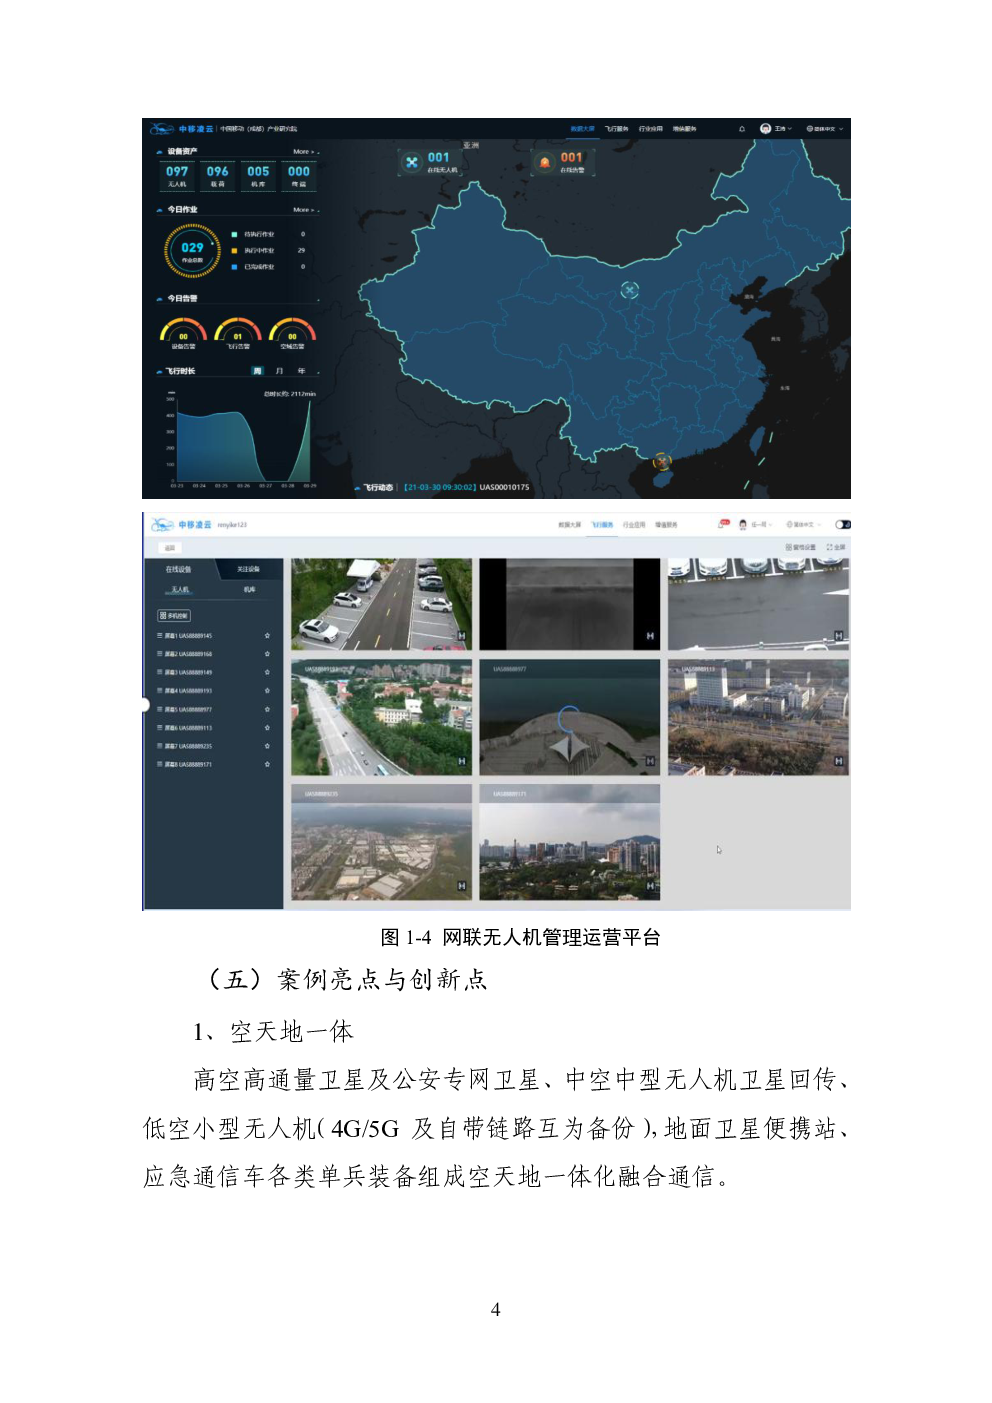Switch to the 机库 sub-tab
This screenshot has width=992, height=1403.
249,589
